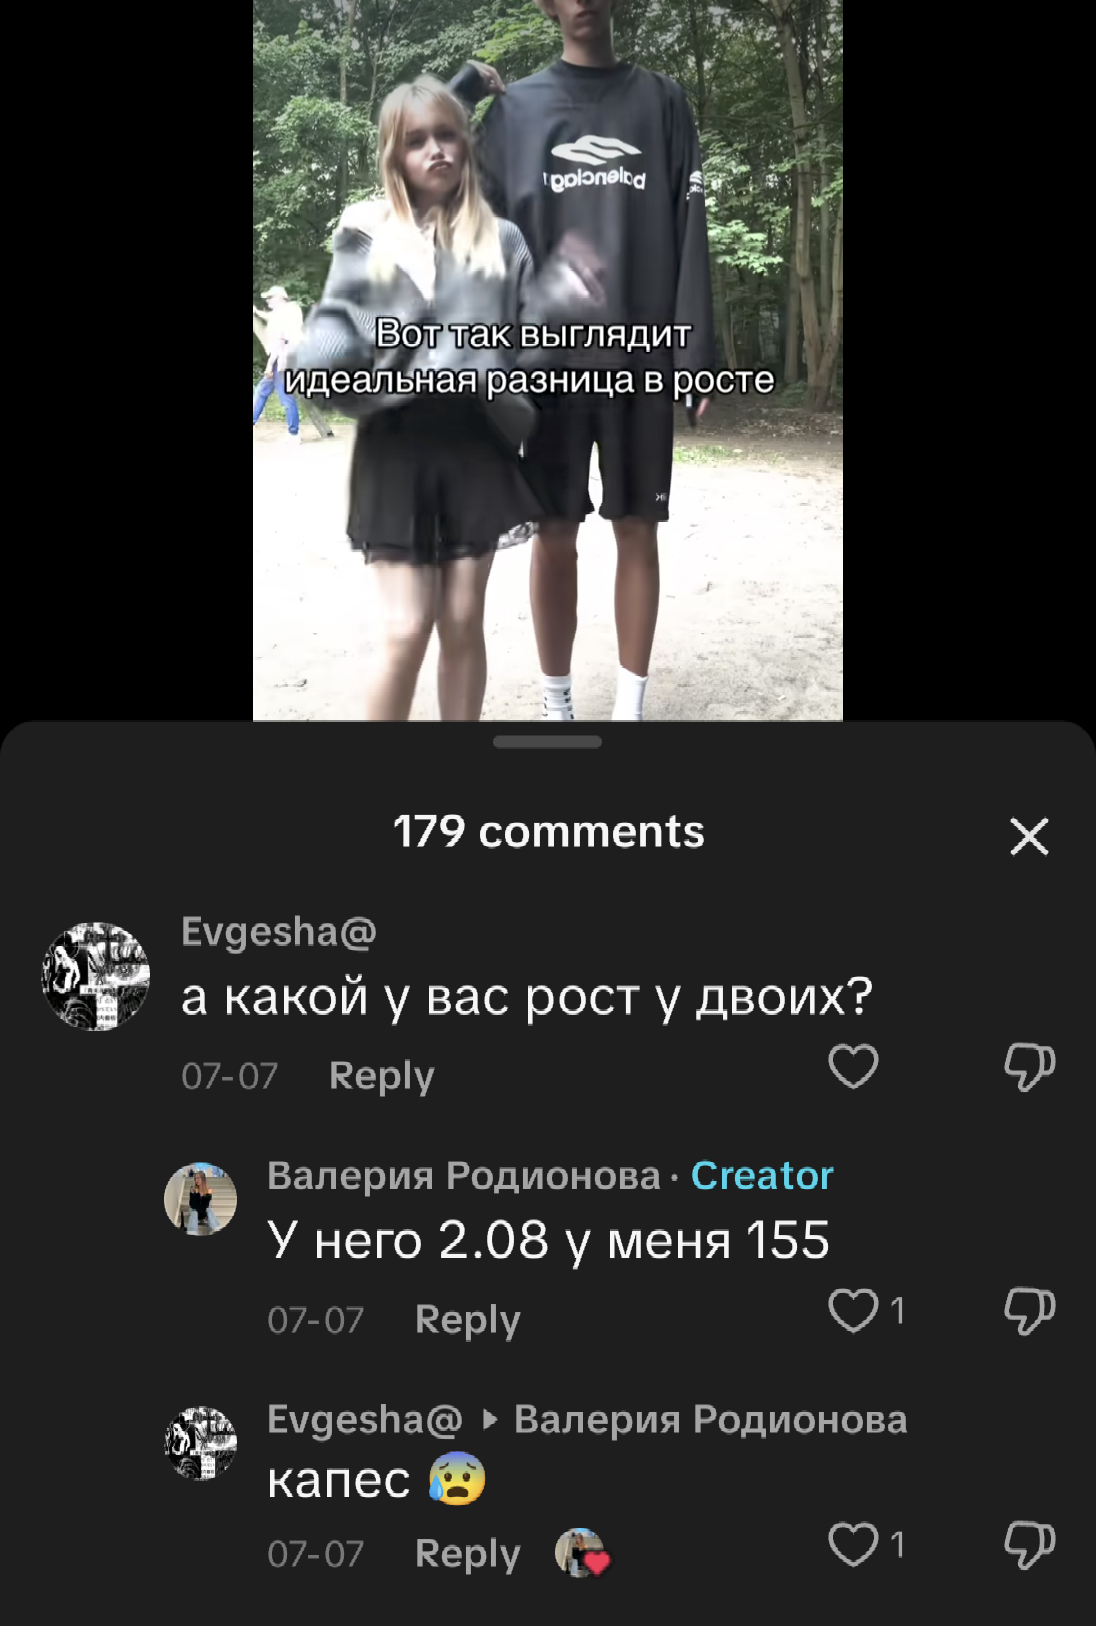Screen dimensions: 1096x1626
Task: Tap the '179 comments' header
Action: coord(548,832)
